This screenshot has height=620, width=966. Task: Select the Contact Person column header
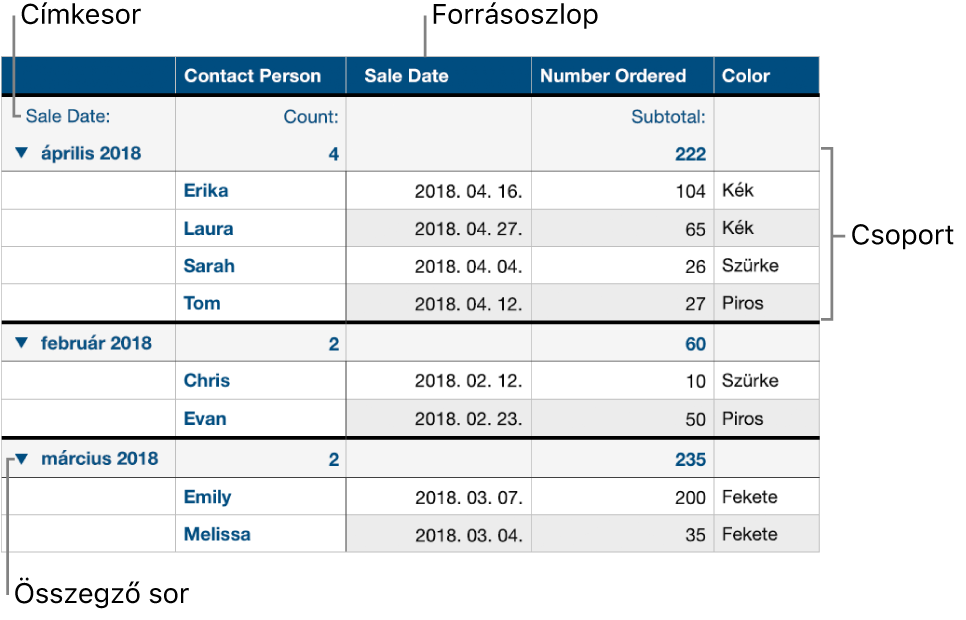click(261, 76)
